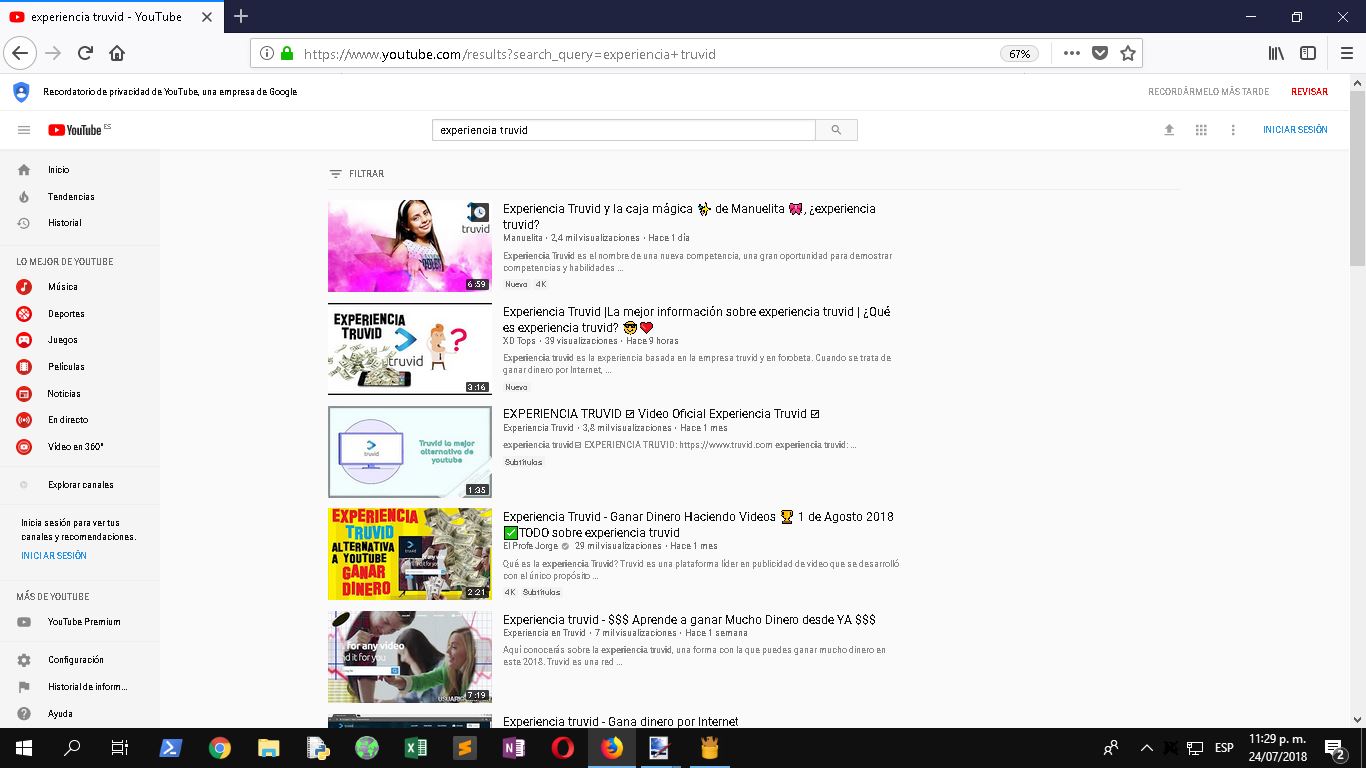Open YouTube settings three-dot menu
The height and width of the screenshot is (768, 1366).
[x=1233, y=130]
